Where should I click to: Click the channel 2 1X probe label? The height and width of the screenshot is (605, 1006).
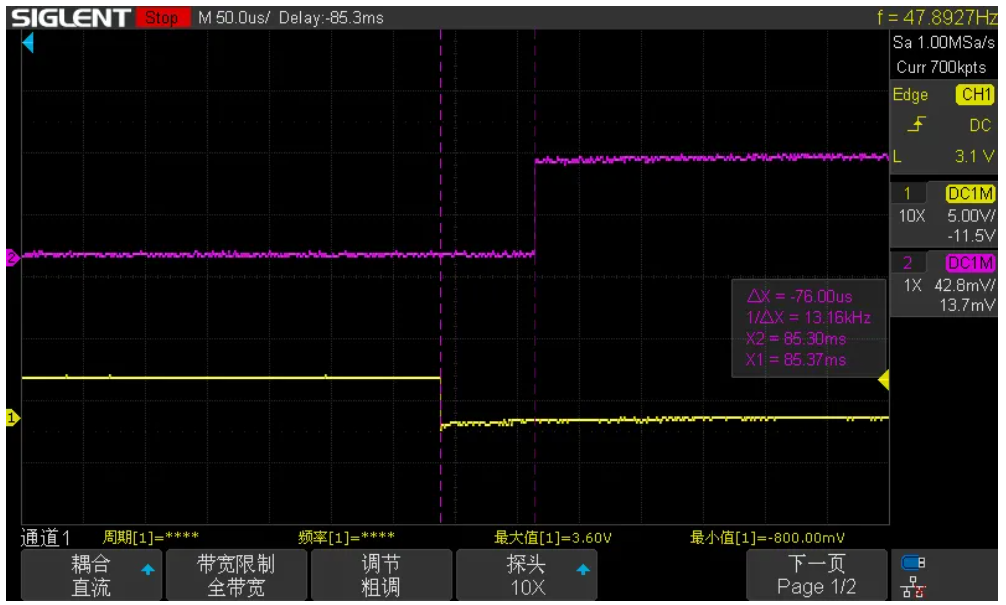pos(913,285)
